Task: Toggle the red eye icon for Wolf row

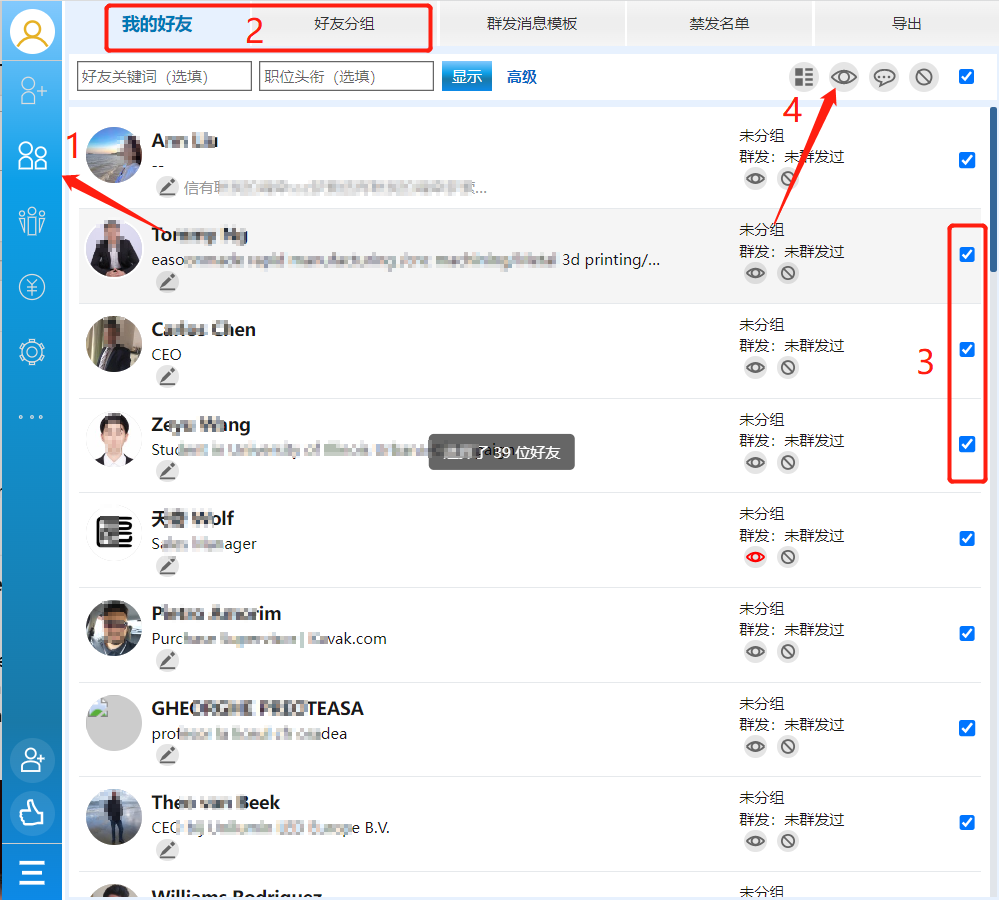Action: click(x=755, y=557)
